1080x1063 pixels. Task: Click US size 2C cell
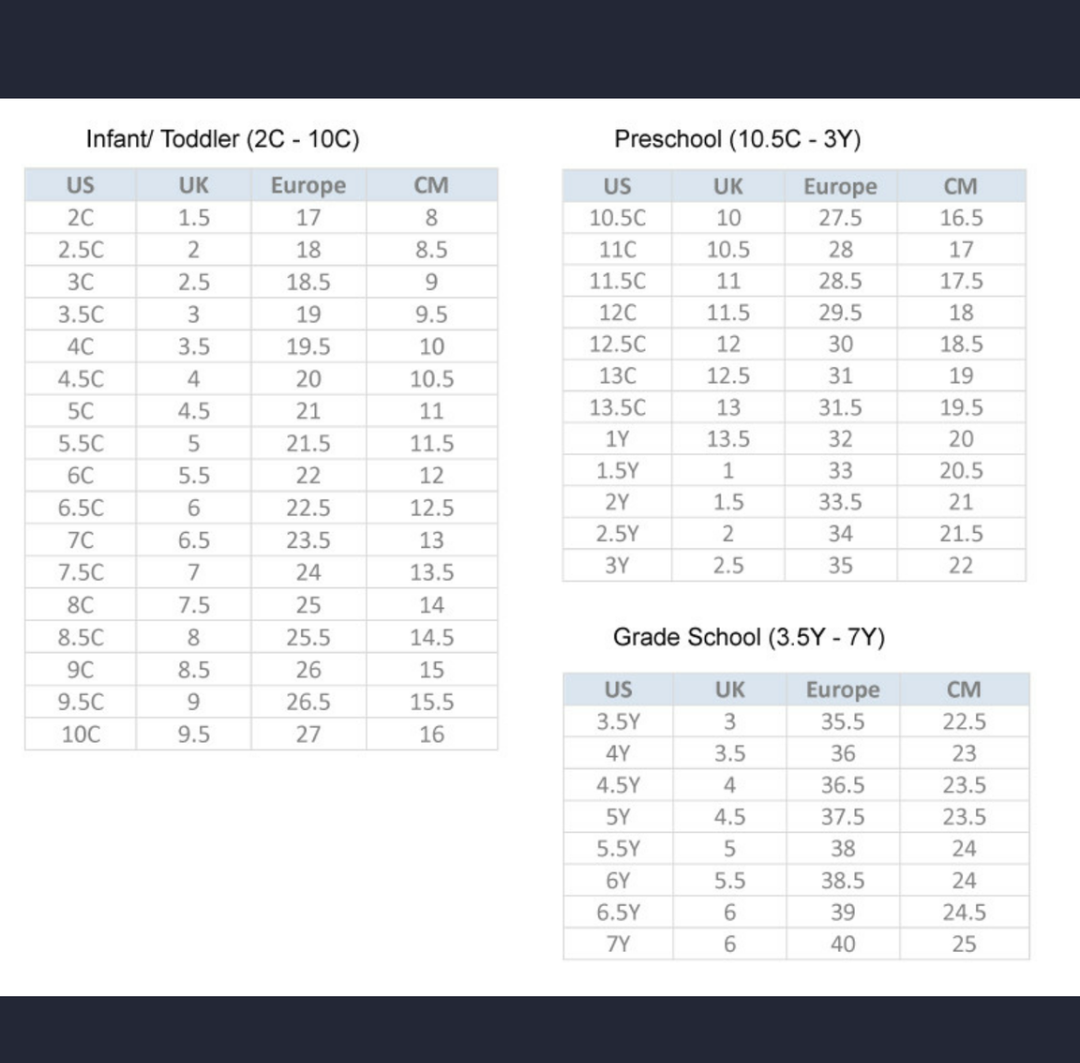click(x=80, y=218)
